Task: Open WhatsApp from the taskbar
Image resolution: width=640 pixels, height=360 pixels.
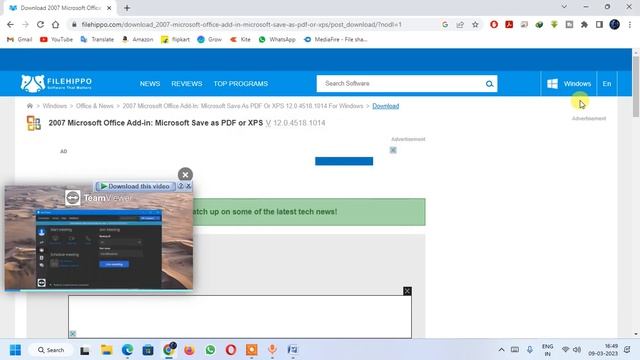Action: pyautogui.click(x=210, y=350)
